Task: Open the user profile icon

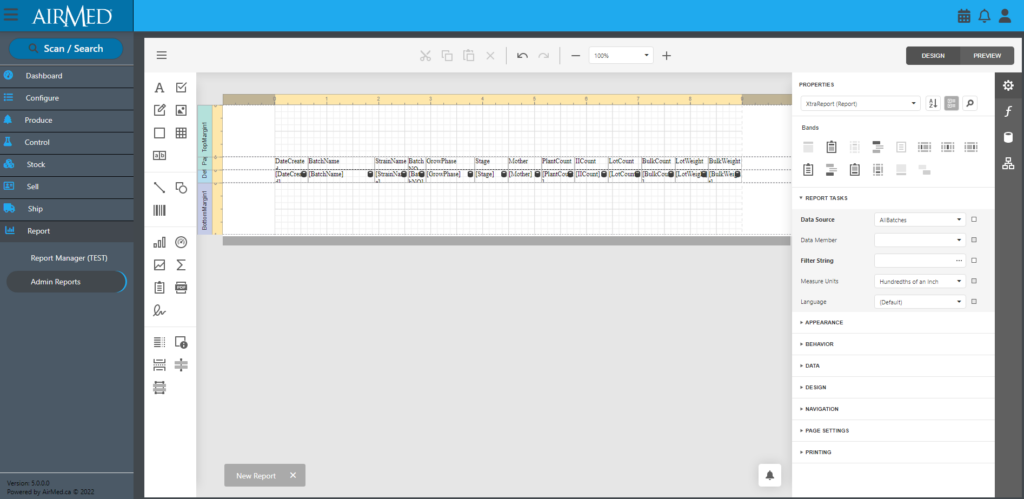Action: click(x=1005, y=16)
